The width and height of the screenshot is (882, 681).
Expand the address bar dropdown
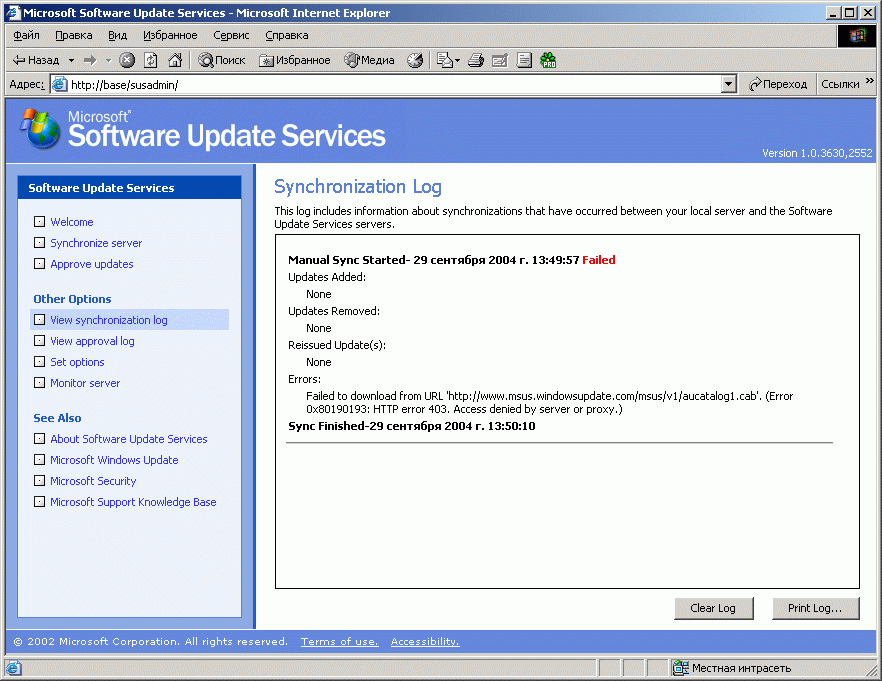coord(728,84)
